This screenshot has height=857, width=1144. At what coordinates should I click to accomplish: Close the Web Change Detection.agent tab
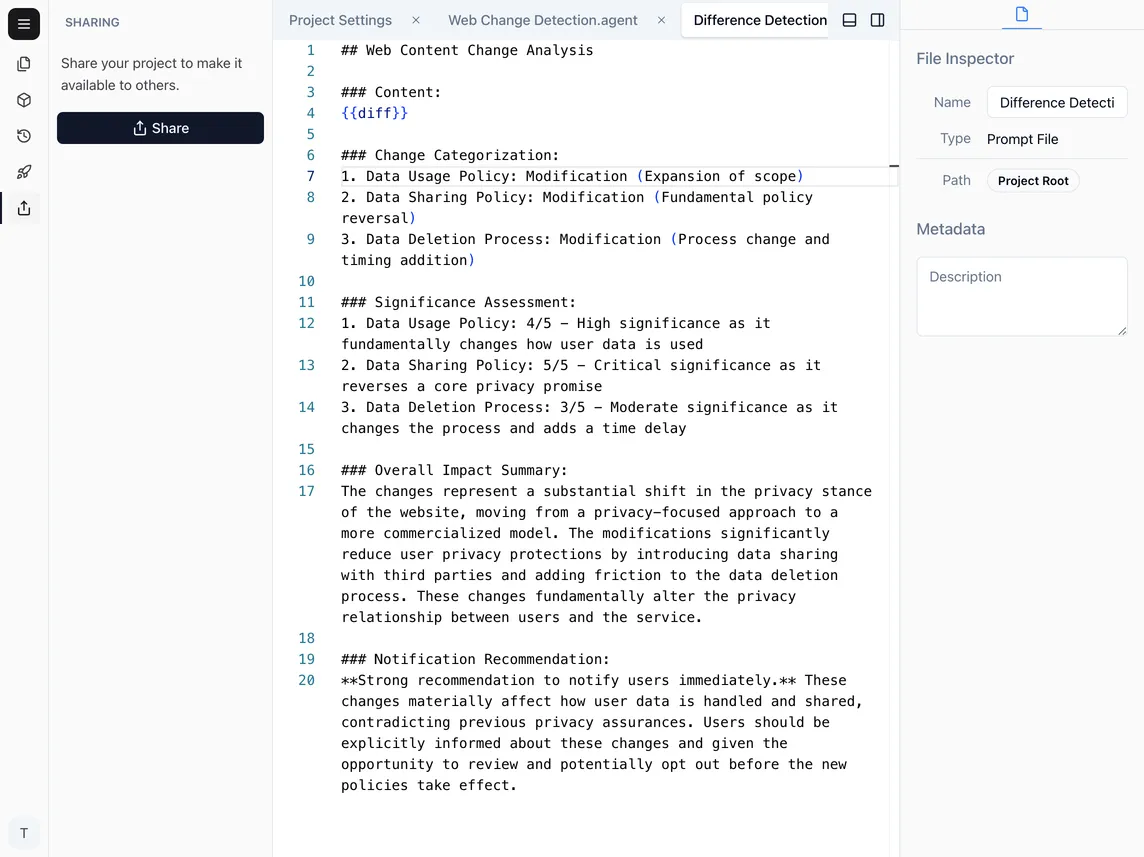click(x=661, y=19)
